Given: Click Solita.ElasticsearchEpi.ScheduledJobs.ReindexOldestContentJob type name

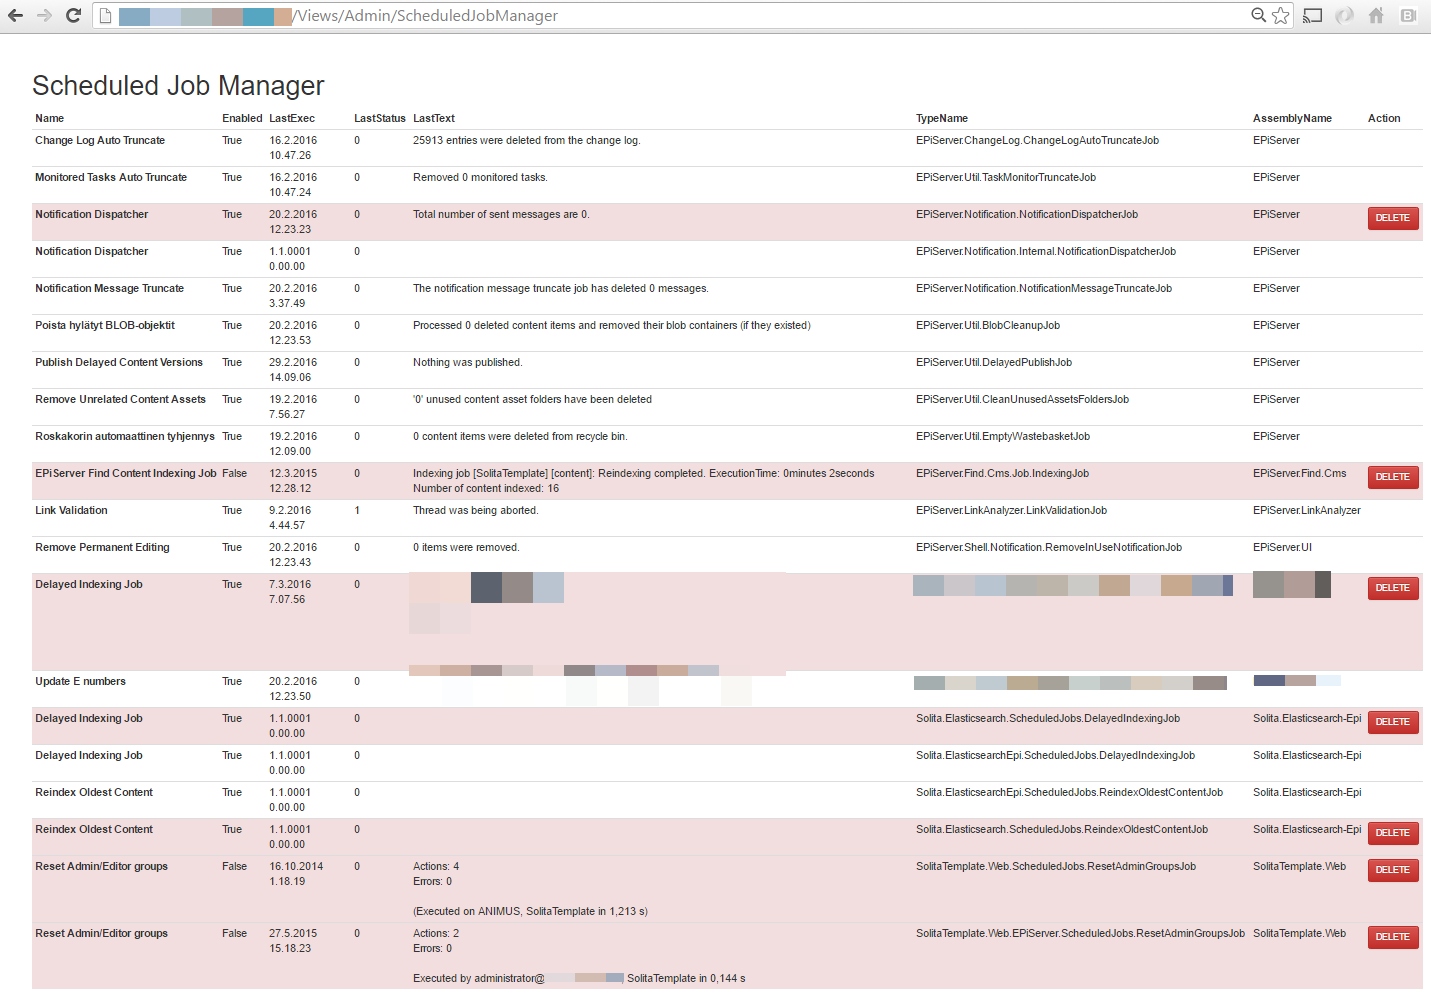Looking at the screenshot, I should [1069, 792].
